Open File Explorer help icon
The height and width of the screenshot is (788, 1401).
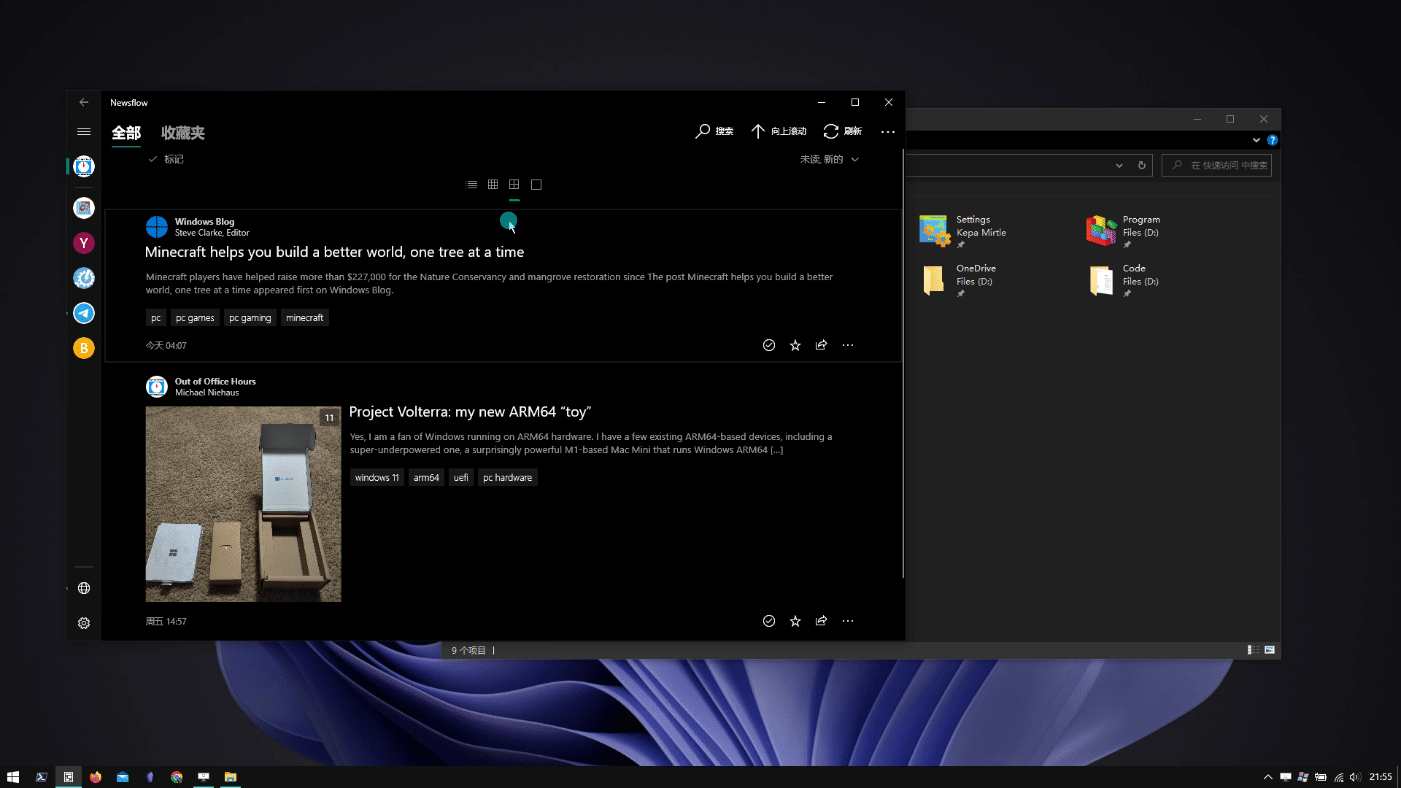pyautogui.click(x=1272, y=141)
